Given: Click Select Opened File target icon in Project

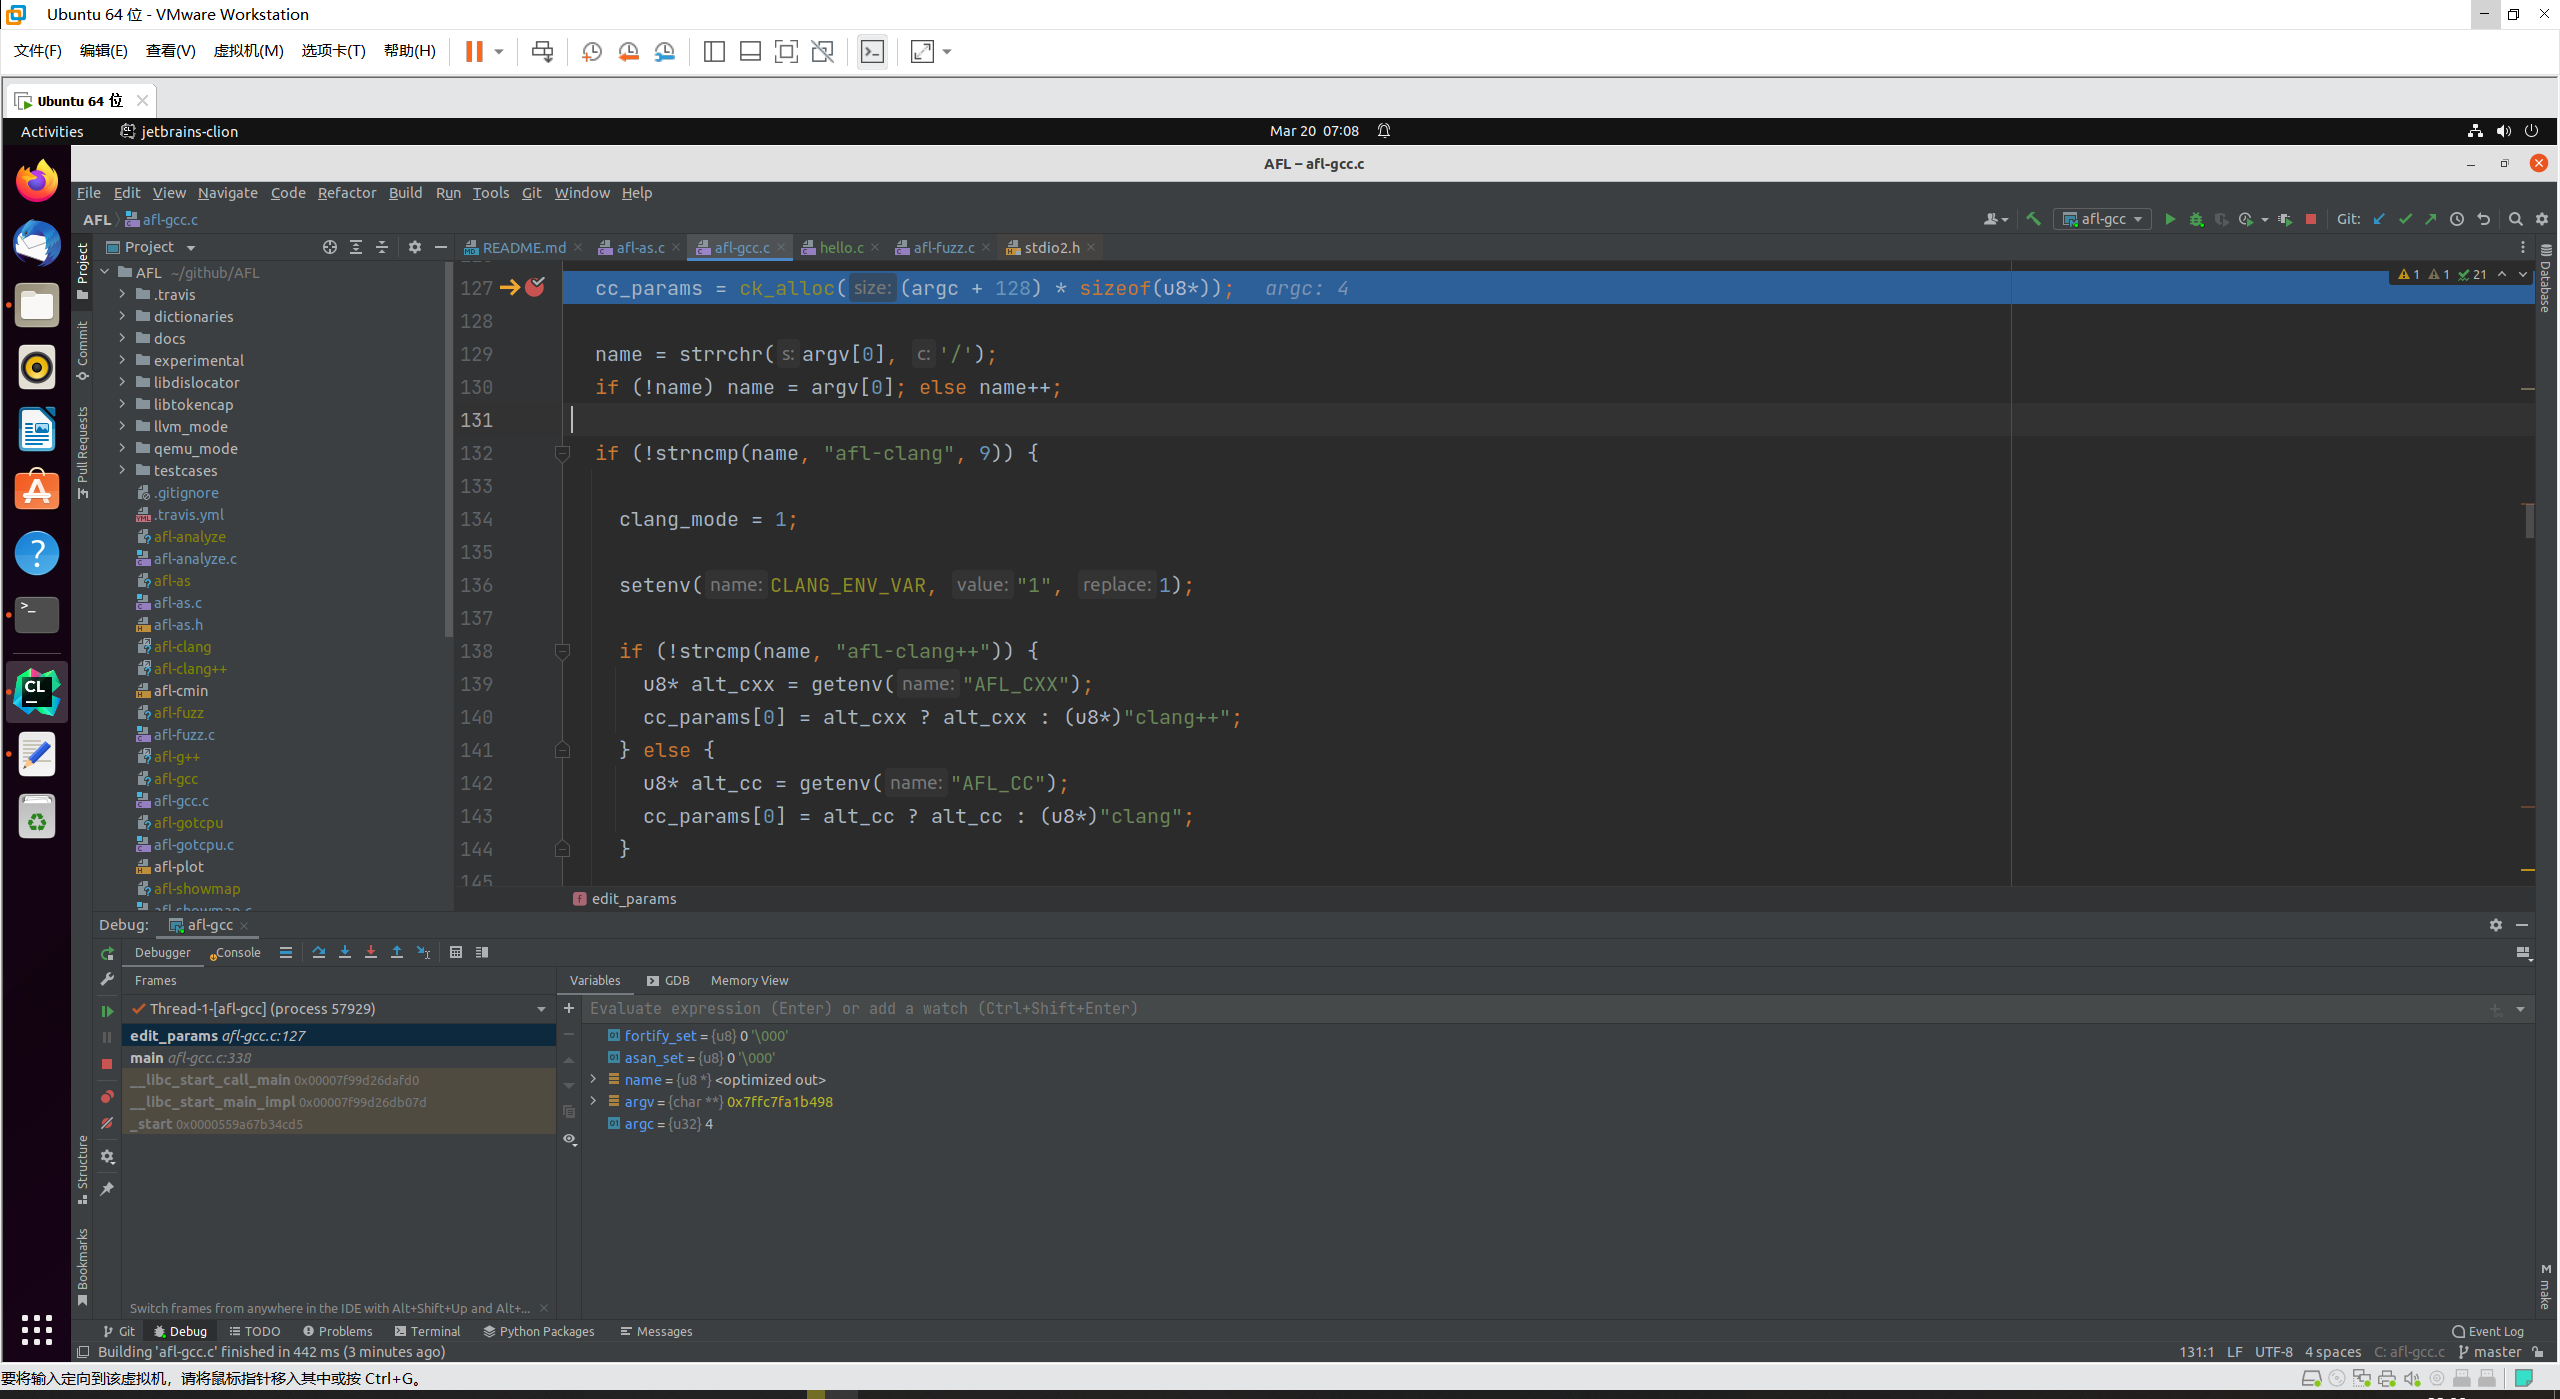Looking at the screenshot, I should point(330,247).
